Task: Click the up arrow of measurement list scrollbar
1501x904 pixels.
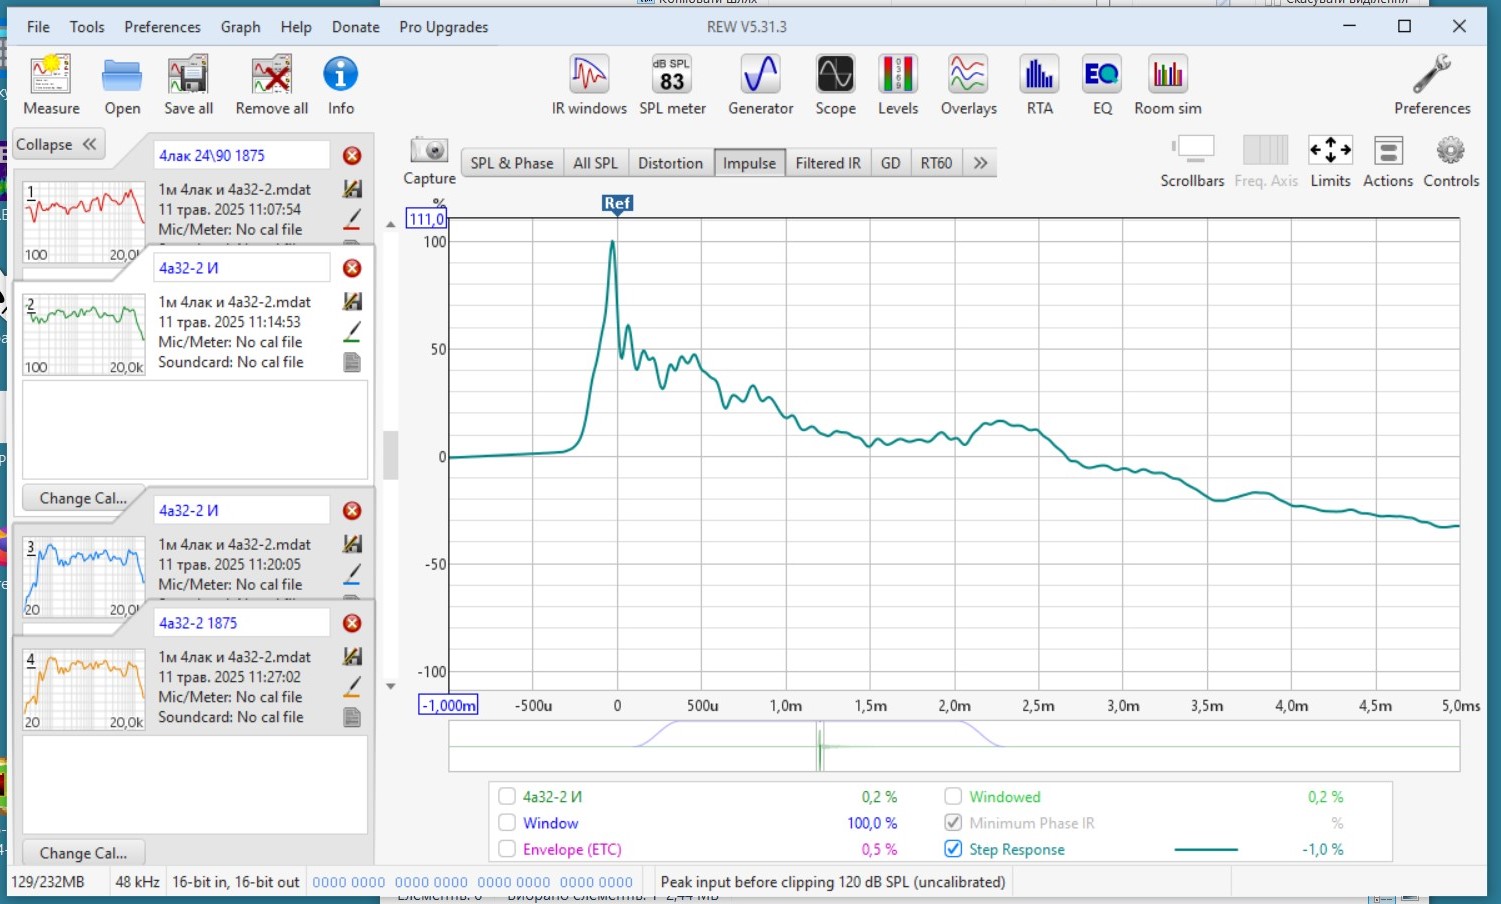Action: (x=390, y=224)
